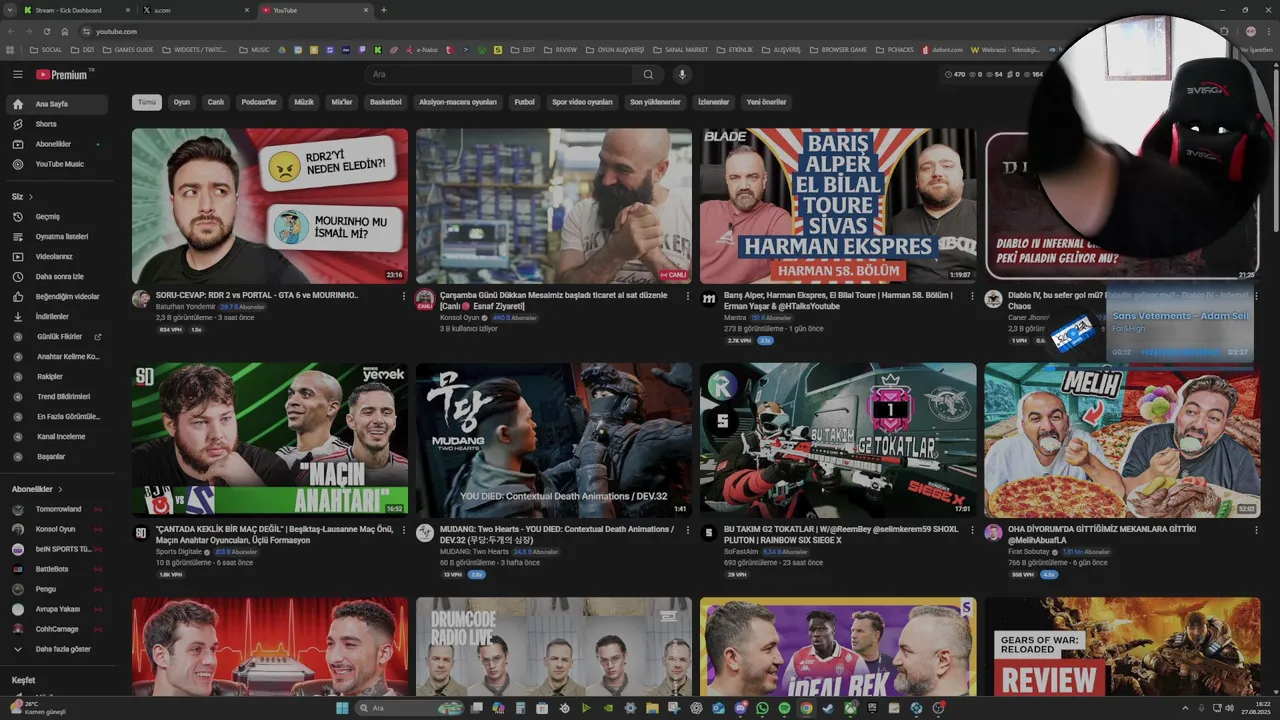Select the Yeni öneriler filter chip
This screenshot has height=720, width=1280.
coord(766,102)
